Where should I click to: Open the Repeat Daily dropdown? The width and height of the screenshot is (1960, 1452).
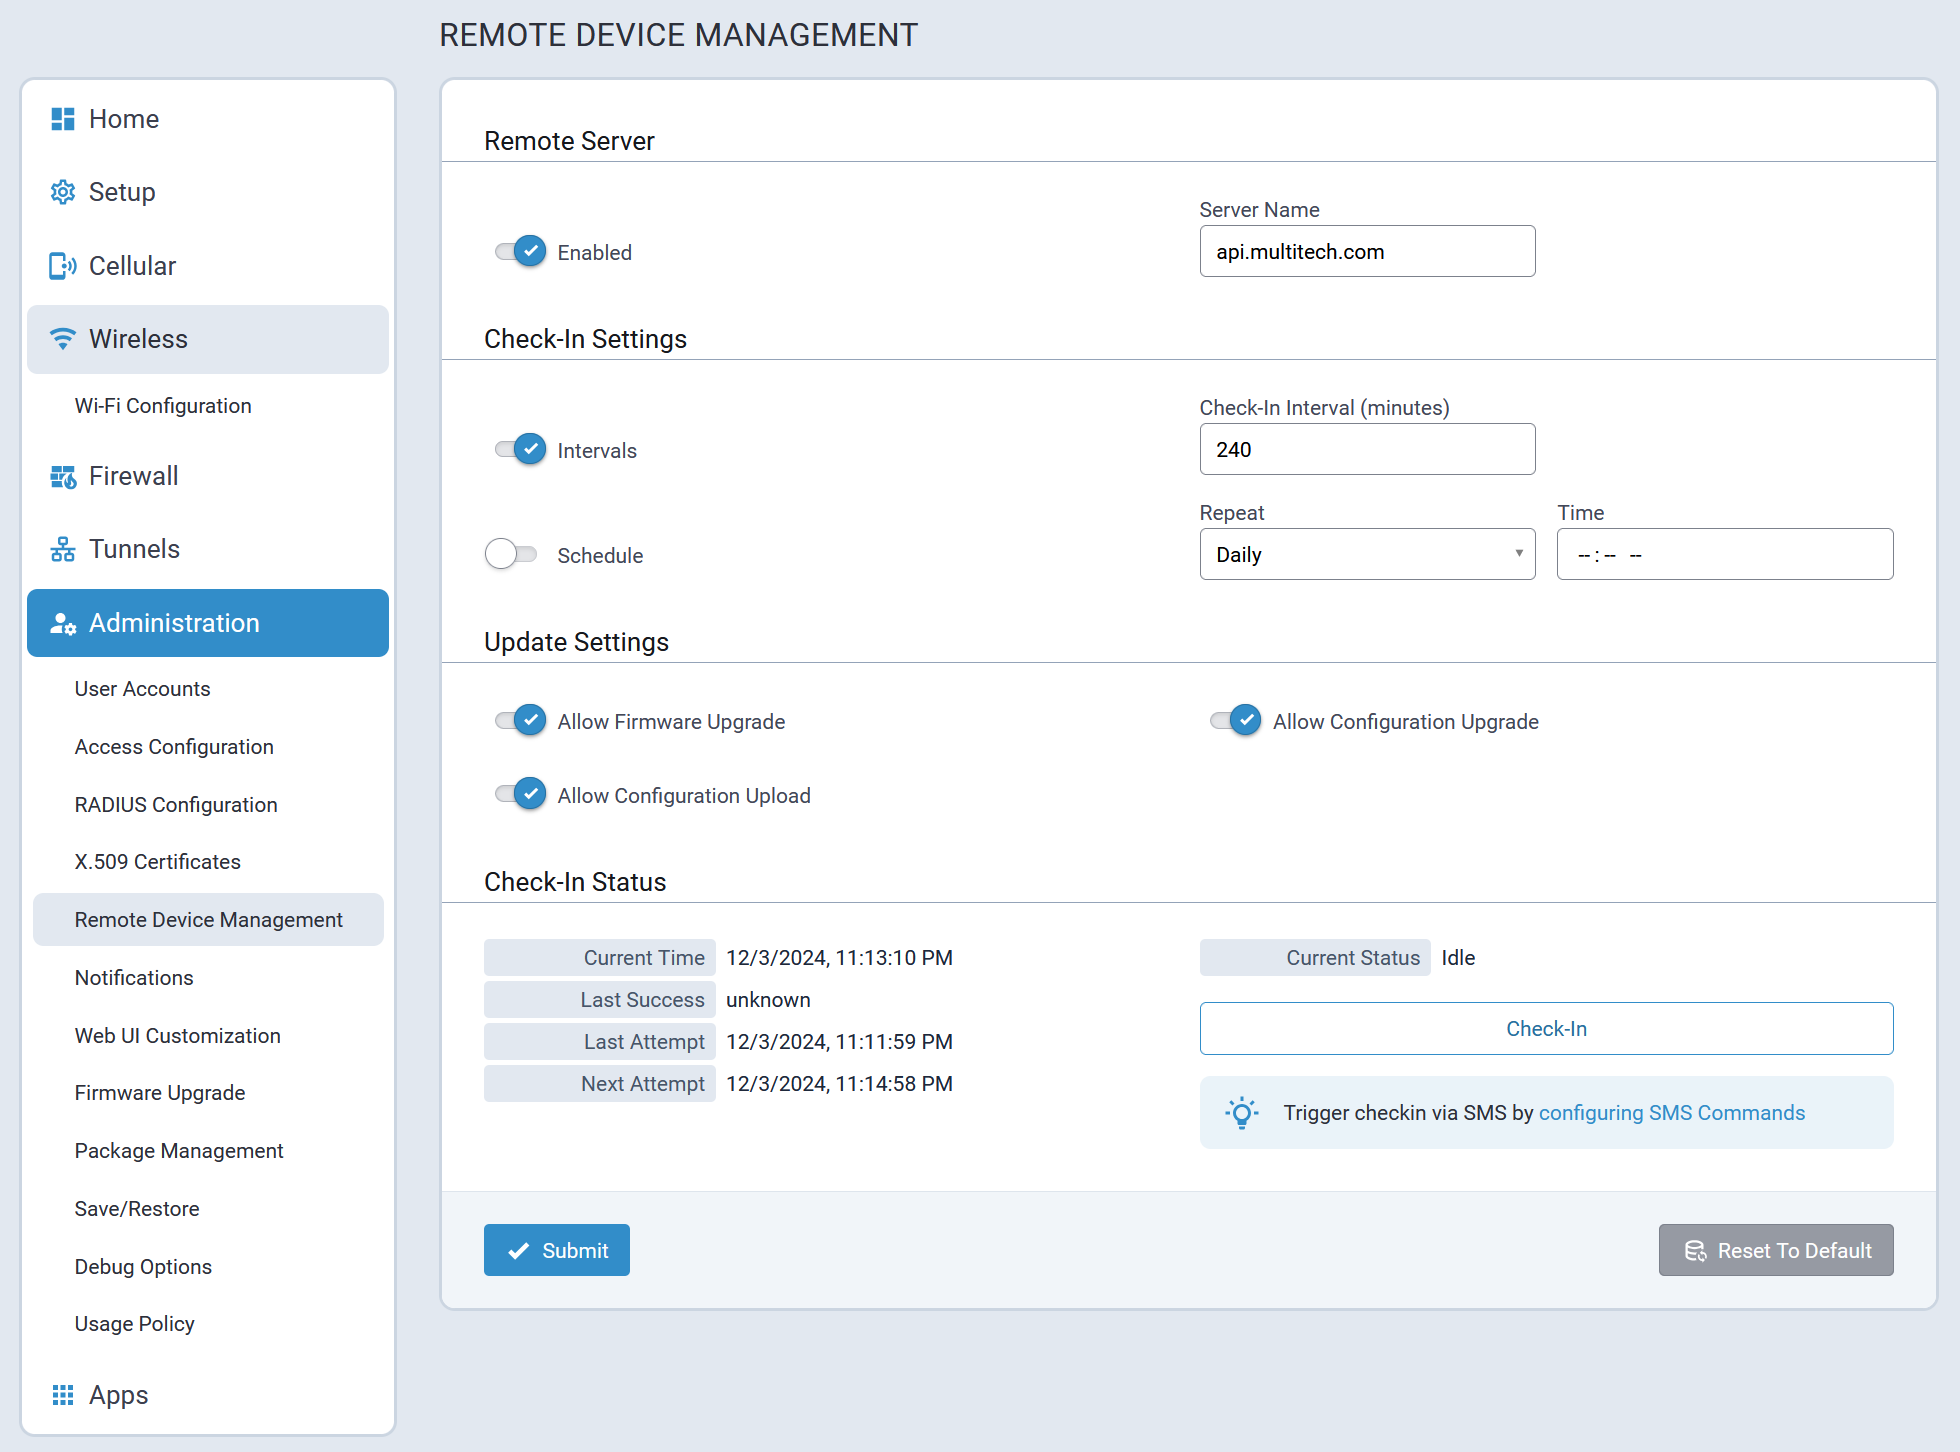tap(1366, 554)
